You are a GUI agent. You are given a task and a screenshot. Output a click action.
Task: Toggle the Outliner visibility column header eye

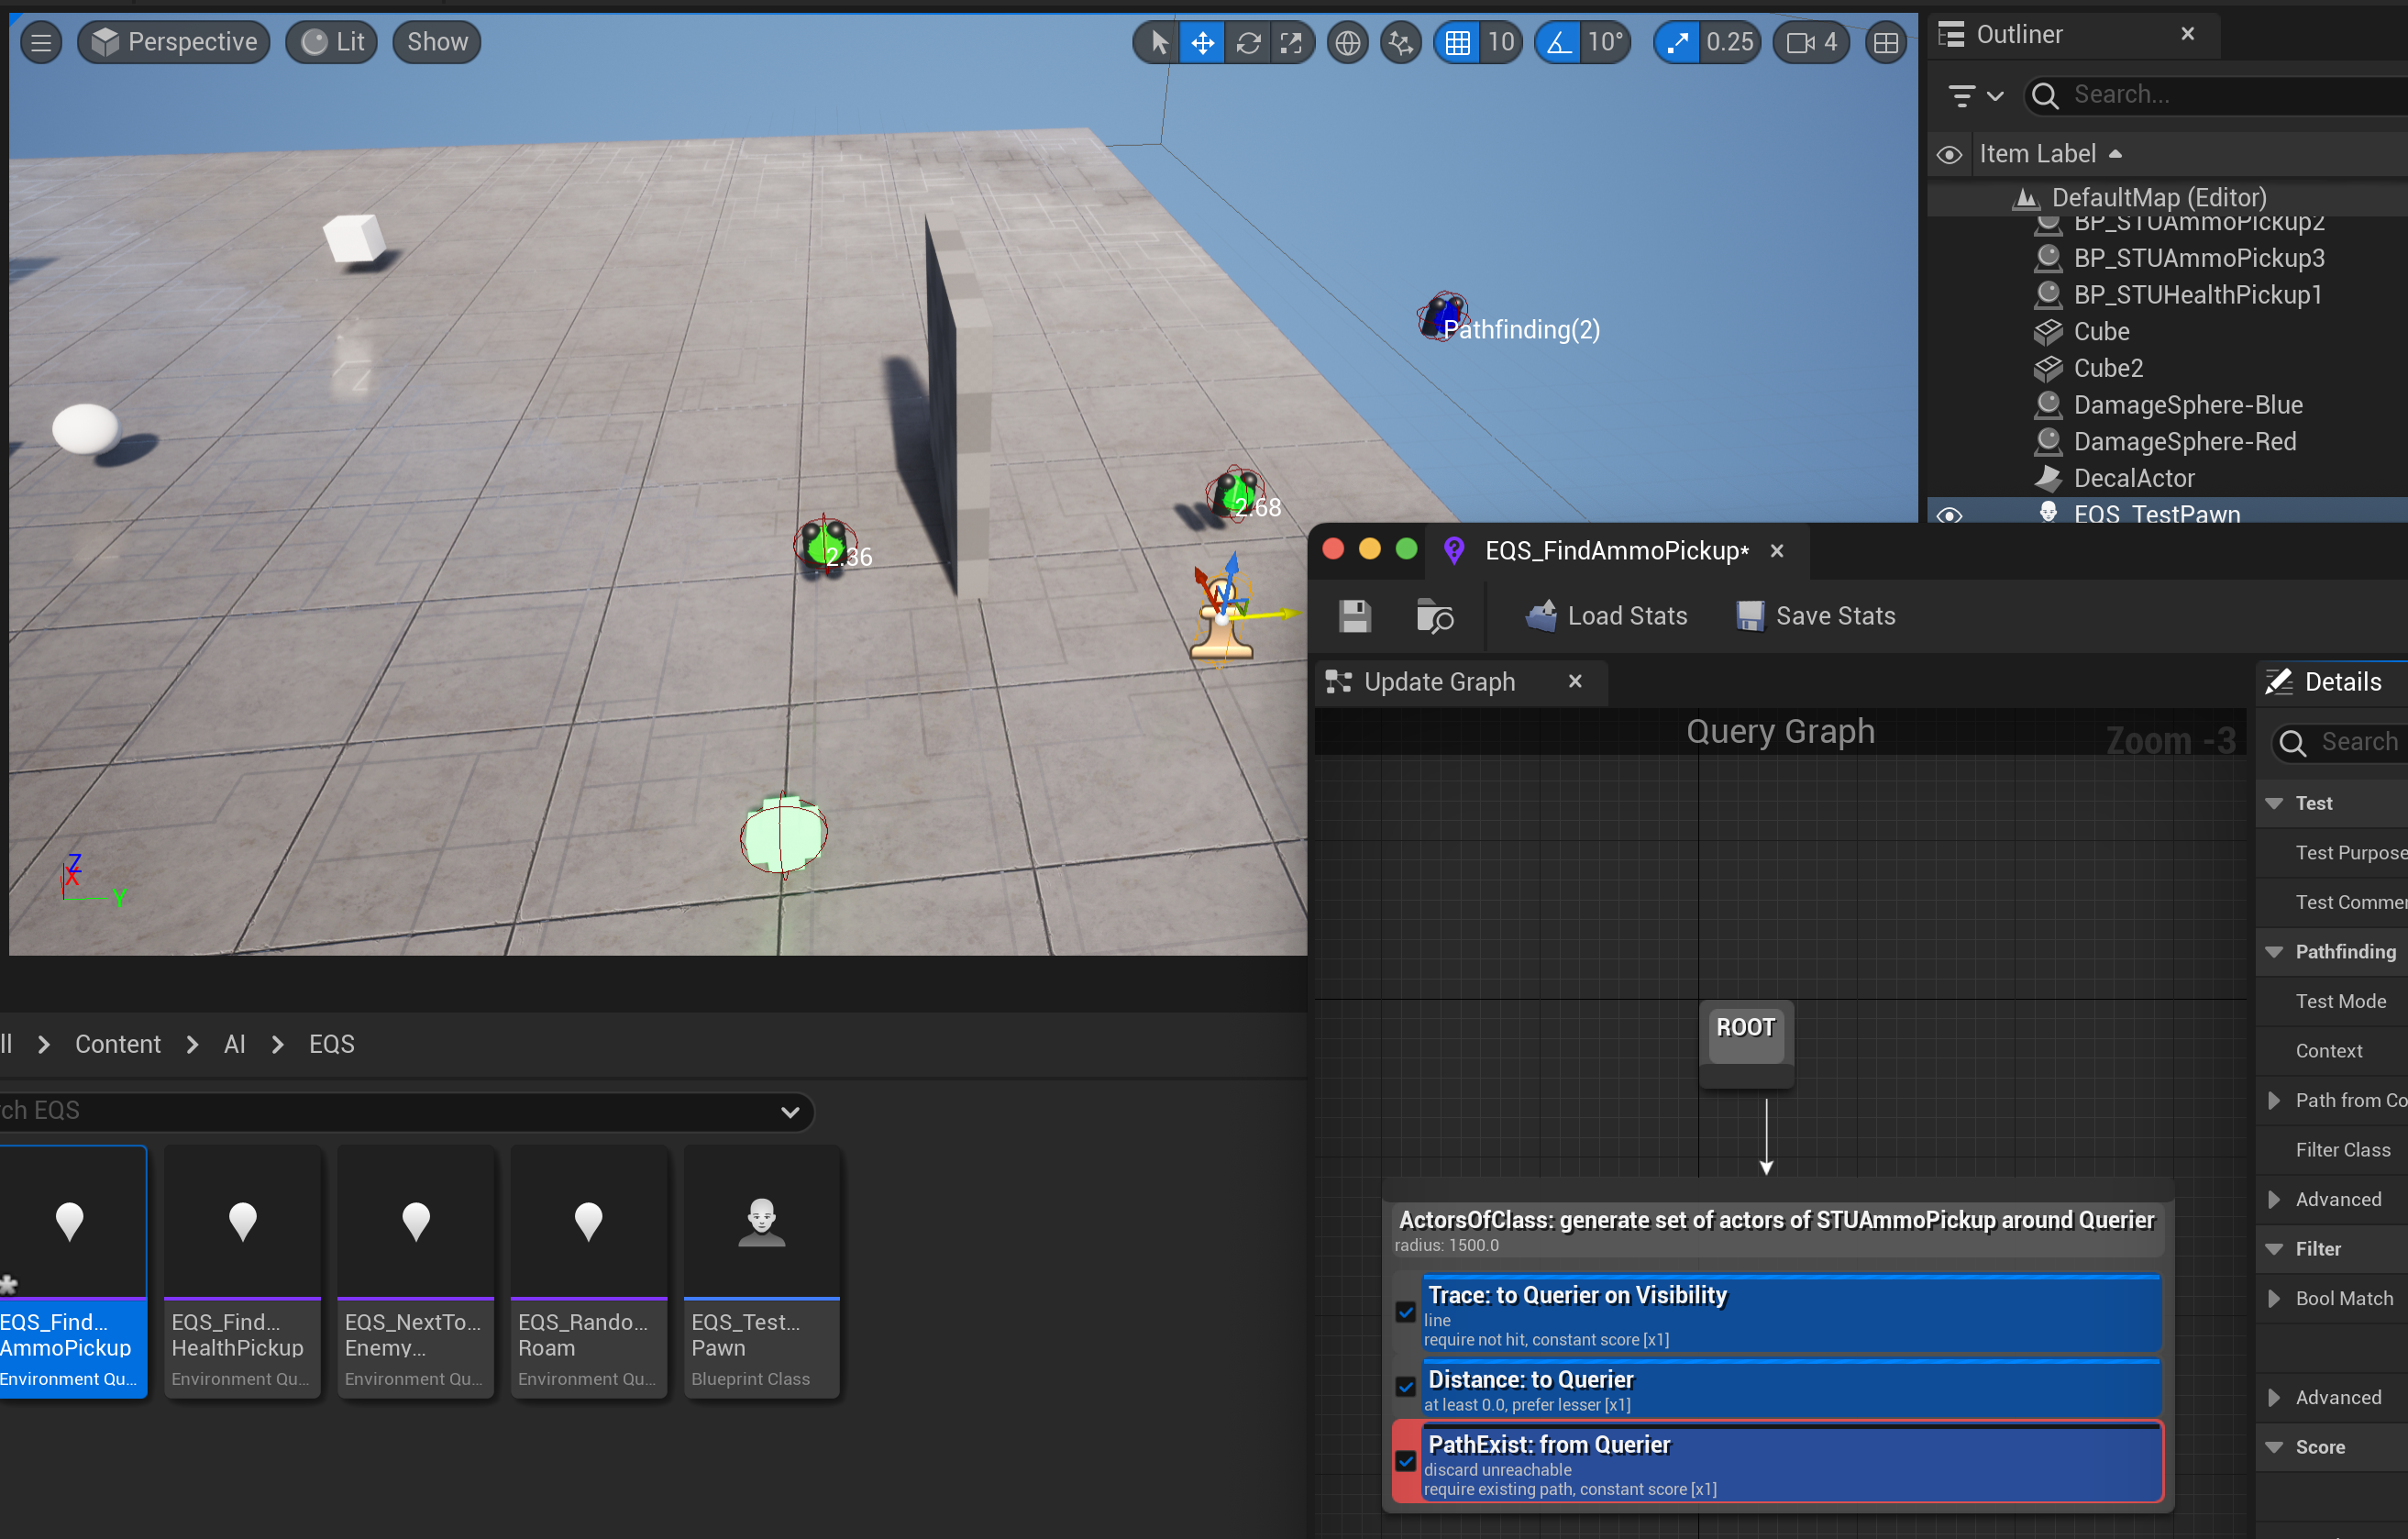[1949, 154]
